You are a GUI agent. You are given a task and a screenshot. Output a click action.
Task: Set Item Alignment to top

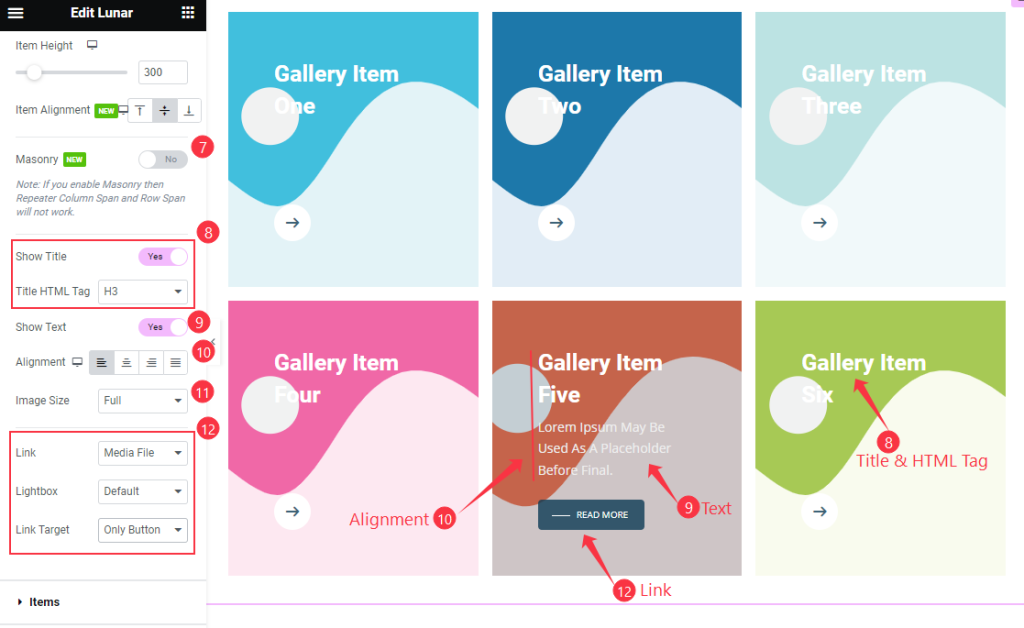click(140, 110)
